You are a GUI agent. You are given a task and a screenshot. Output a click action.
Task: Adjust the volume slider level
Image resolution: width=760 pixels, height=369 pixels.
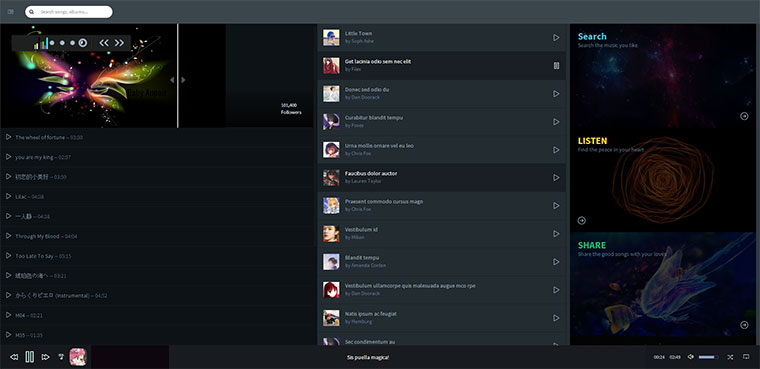(x=709, y=357)
